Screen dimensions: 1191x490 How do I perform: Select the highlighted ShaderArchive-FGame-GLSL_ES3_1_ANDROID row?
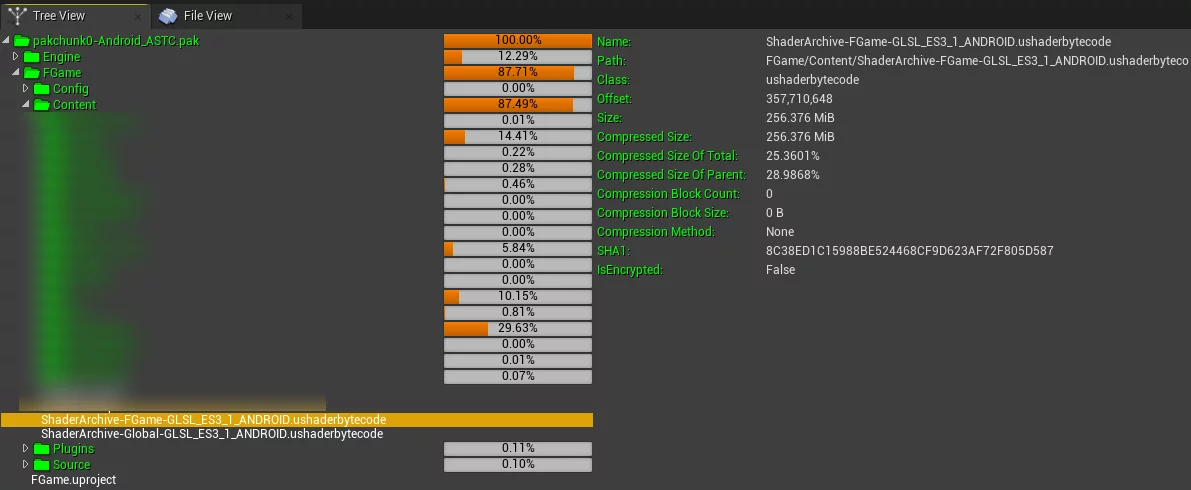213,420
